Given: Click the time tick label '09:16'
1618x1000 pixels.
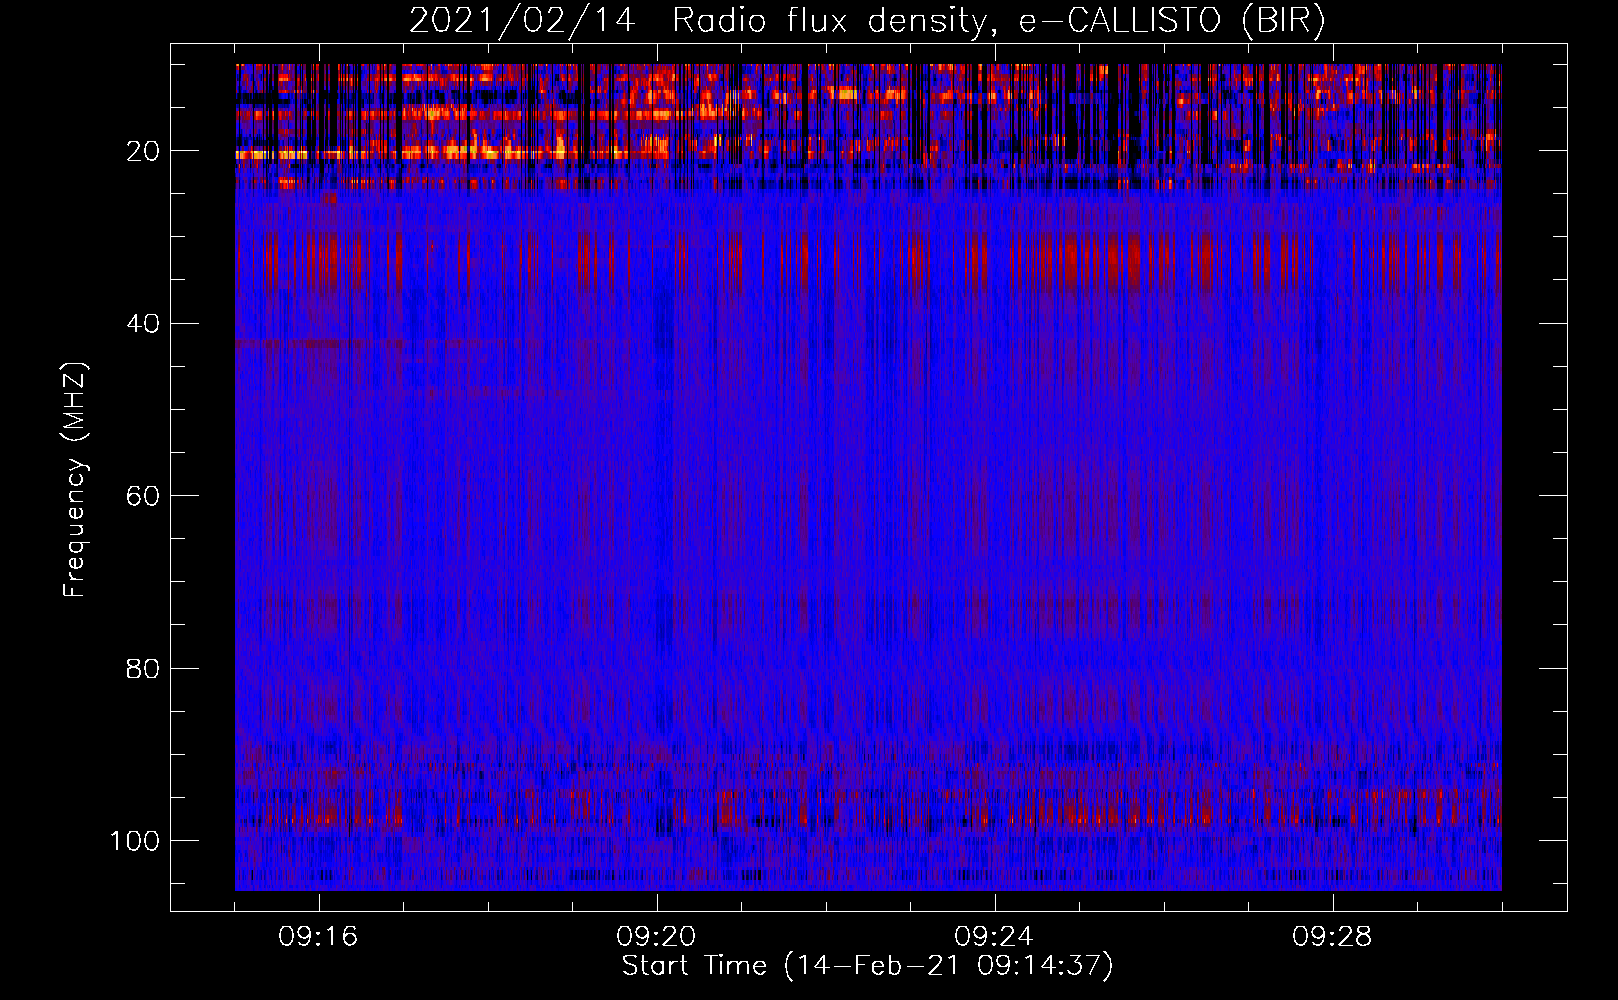Looking at the screenshot, I should [319, 937].
